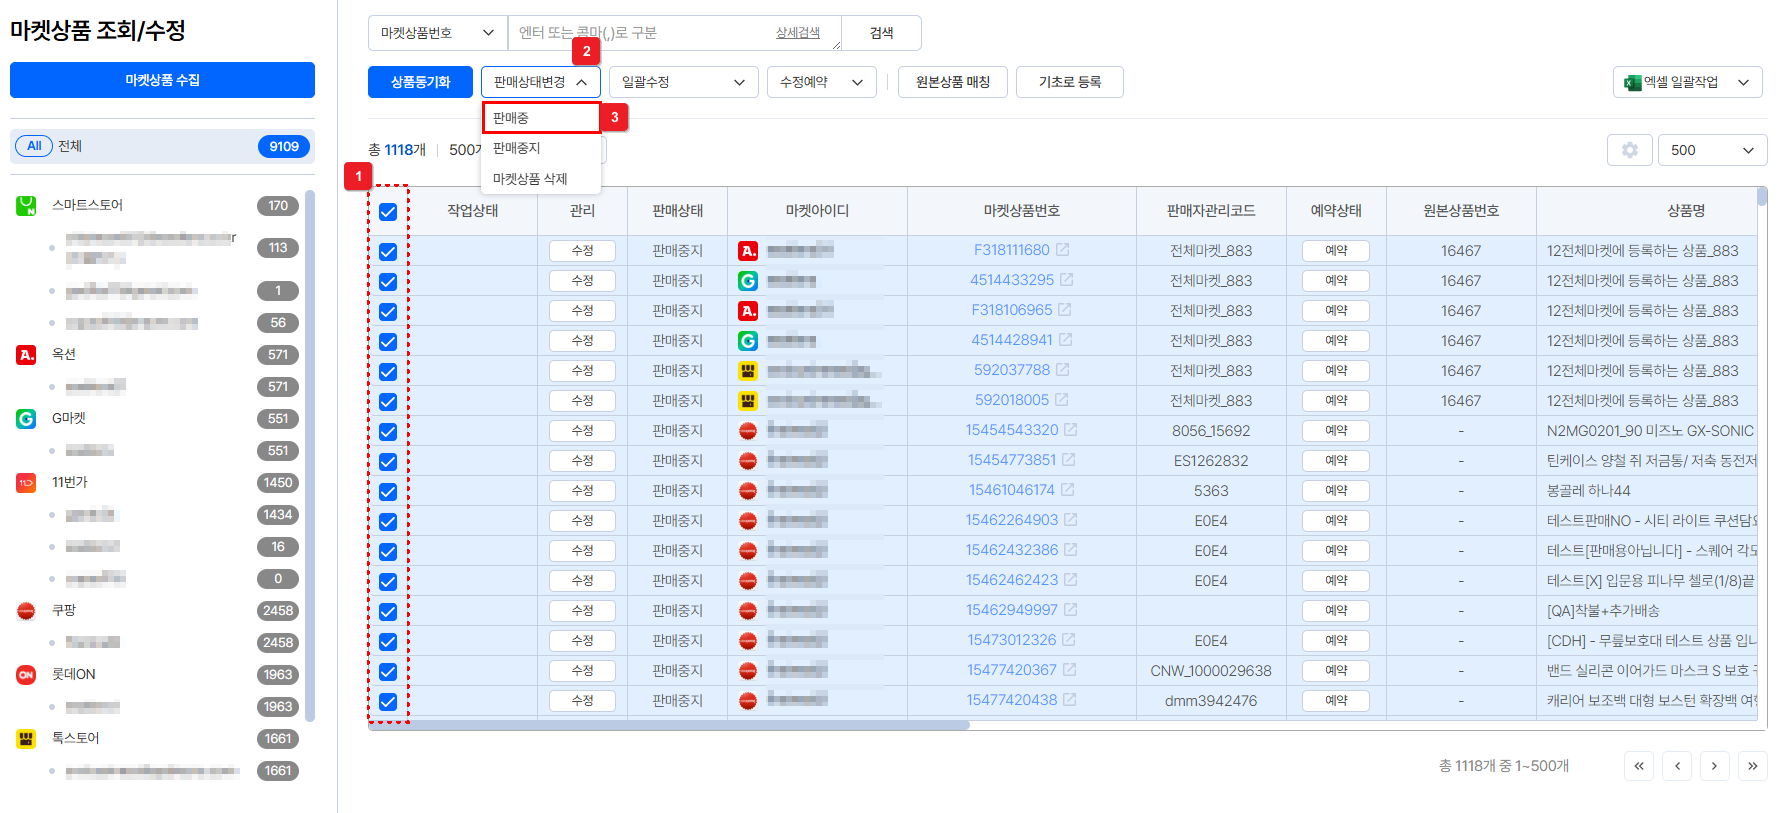Open external link icon beside 15461046174

(x=1067, y=490)
